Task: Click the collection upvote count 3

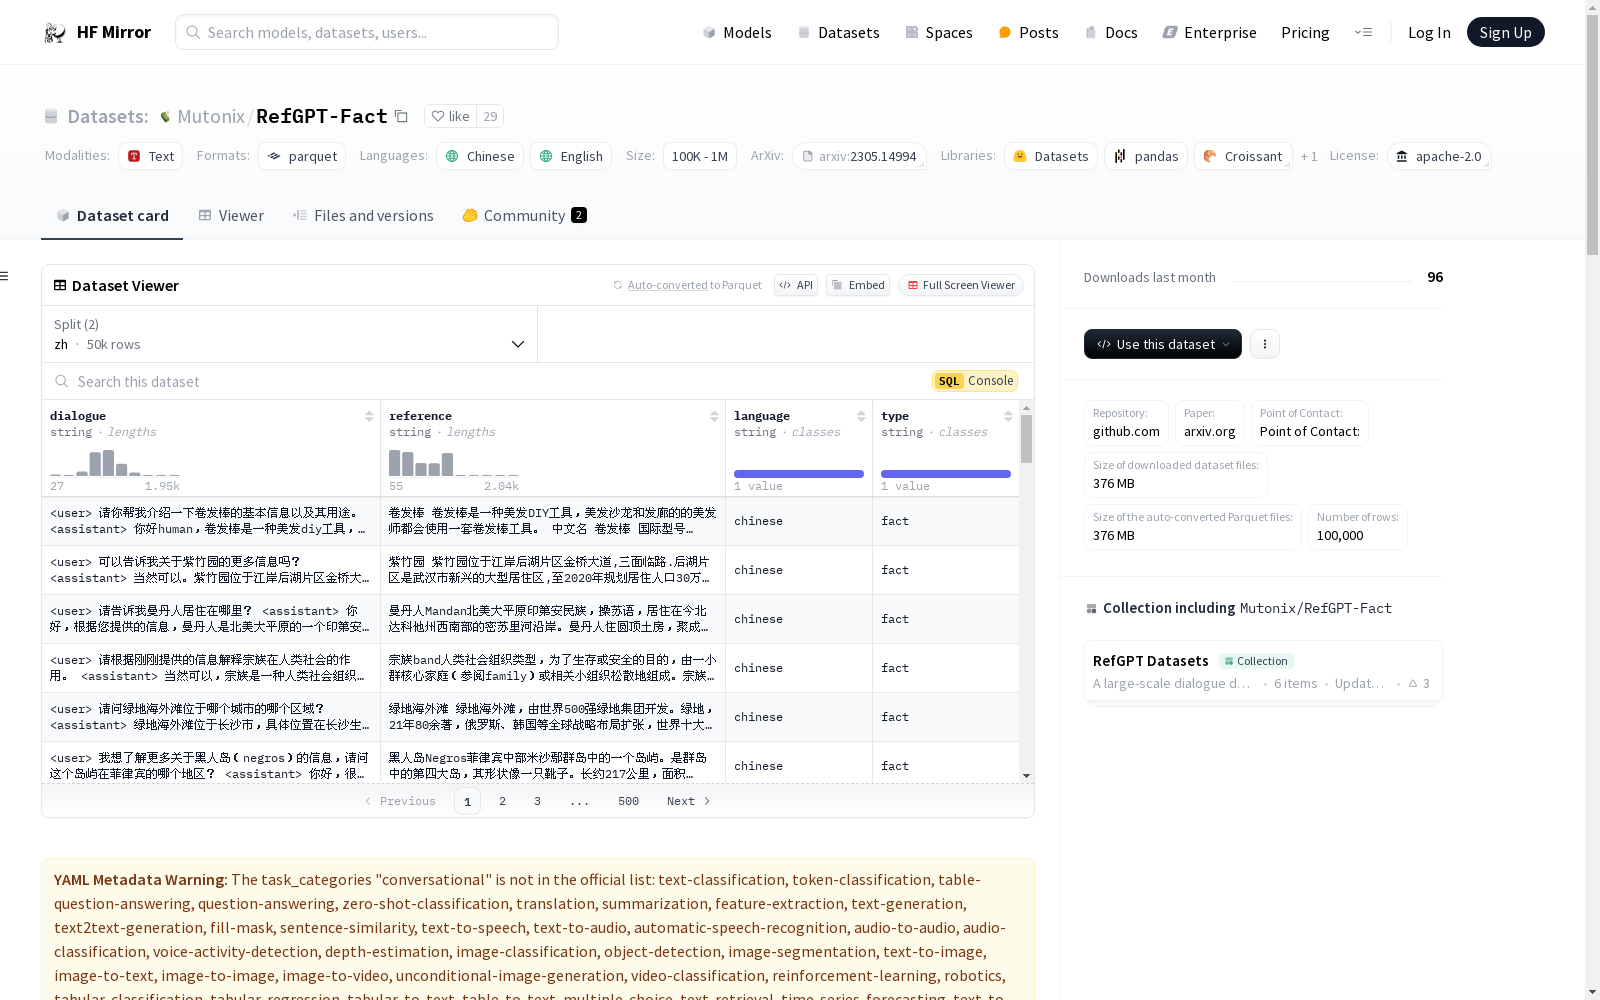Action: tap(1419, 683)
